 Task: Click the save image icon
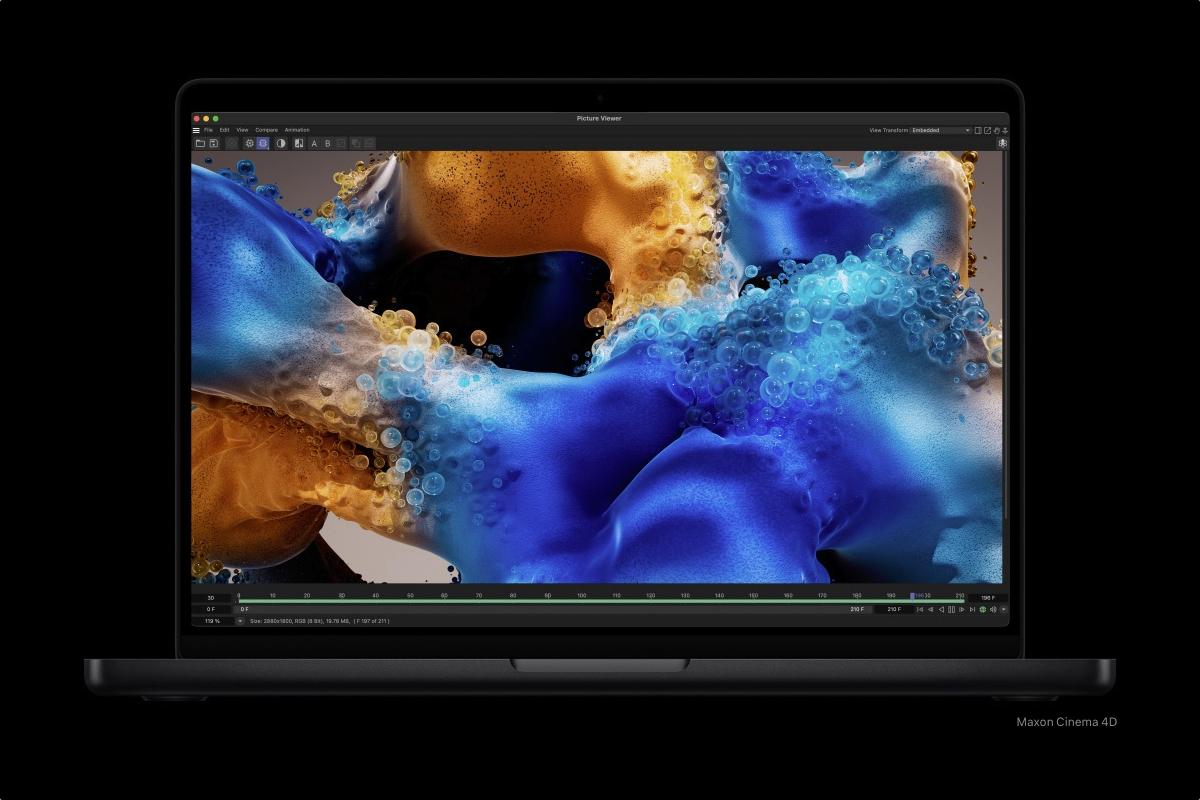[x=214, y=144]
